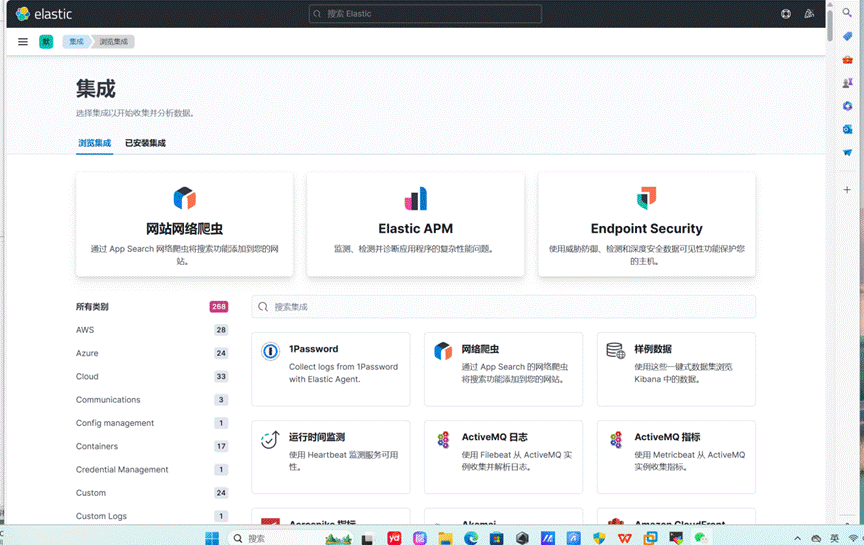
Task: Switch input method via 英 tray indicator
Action: (835, 538)
